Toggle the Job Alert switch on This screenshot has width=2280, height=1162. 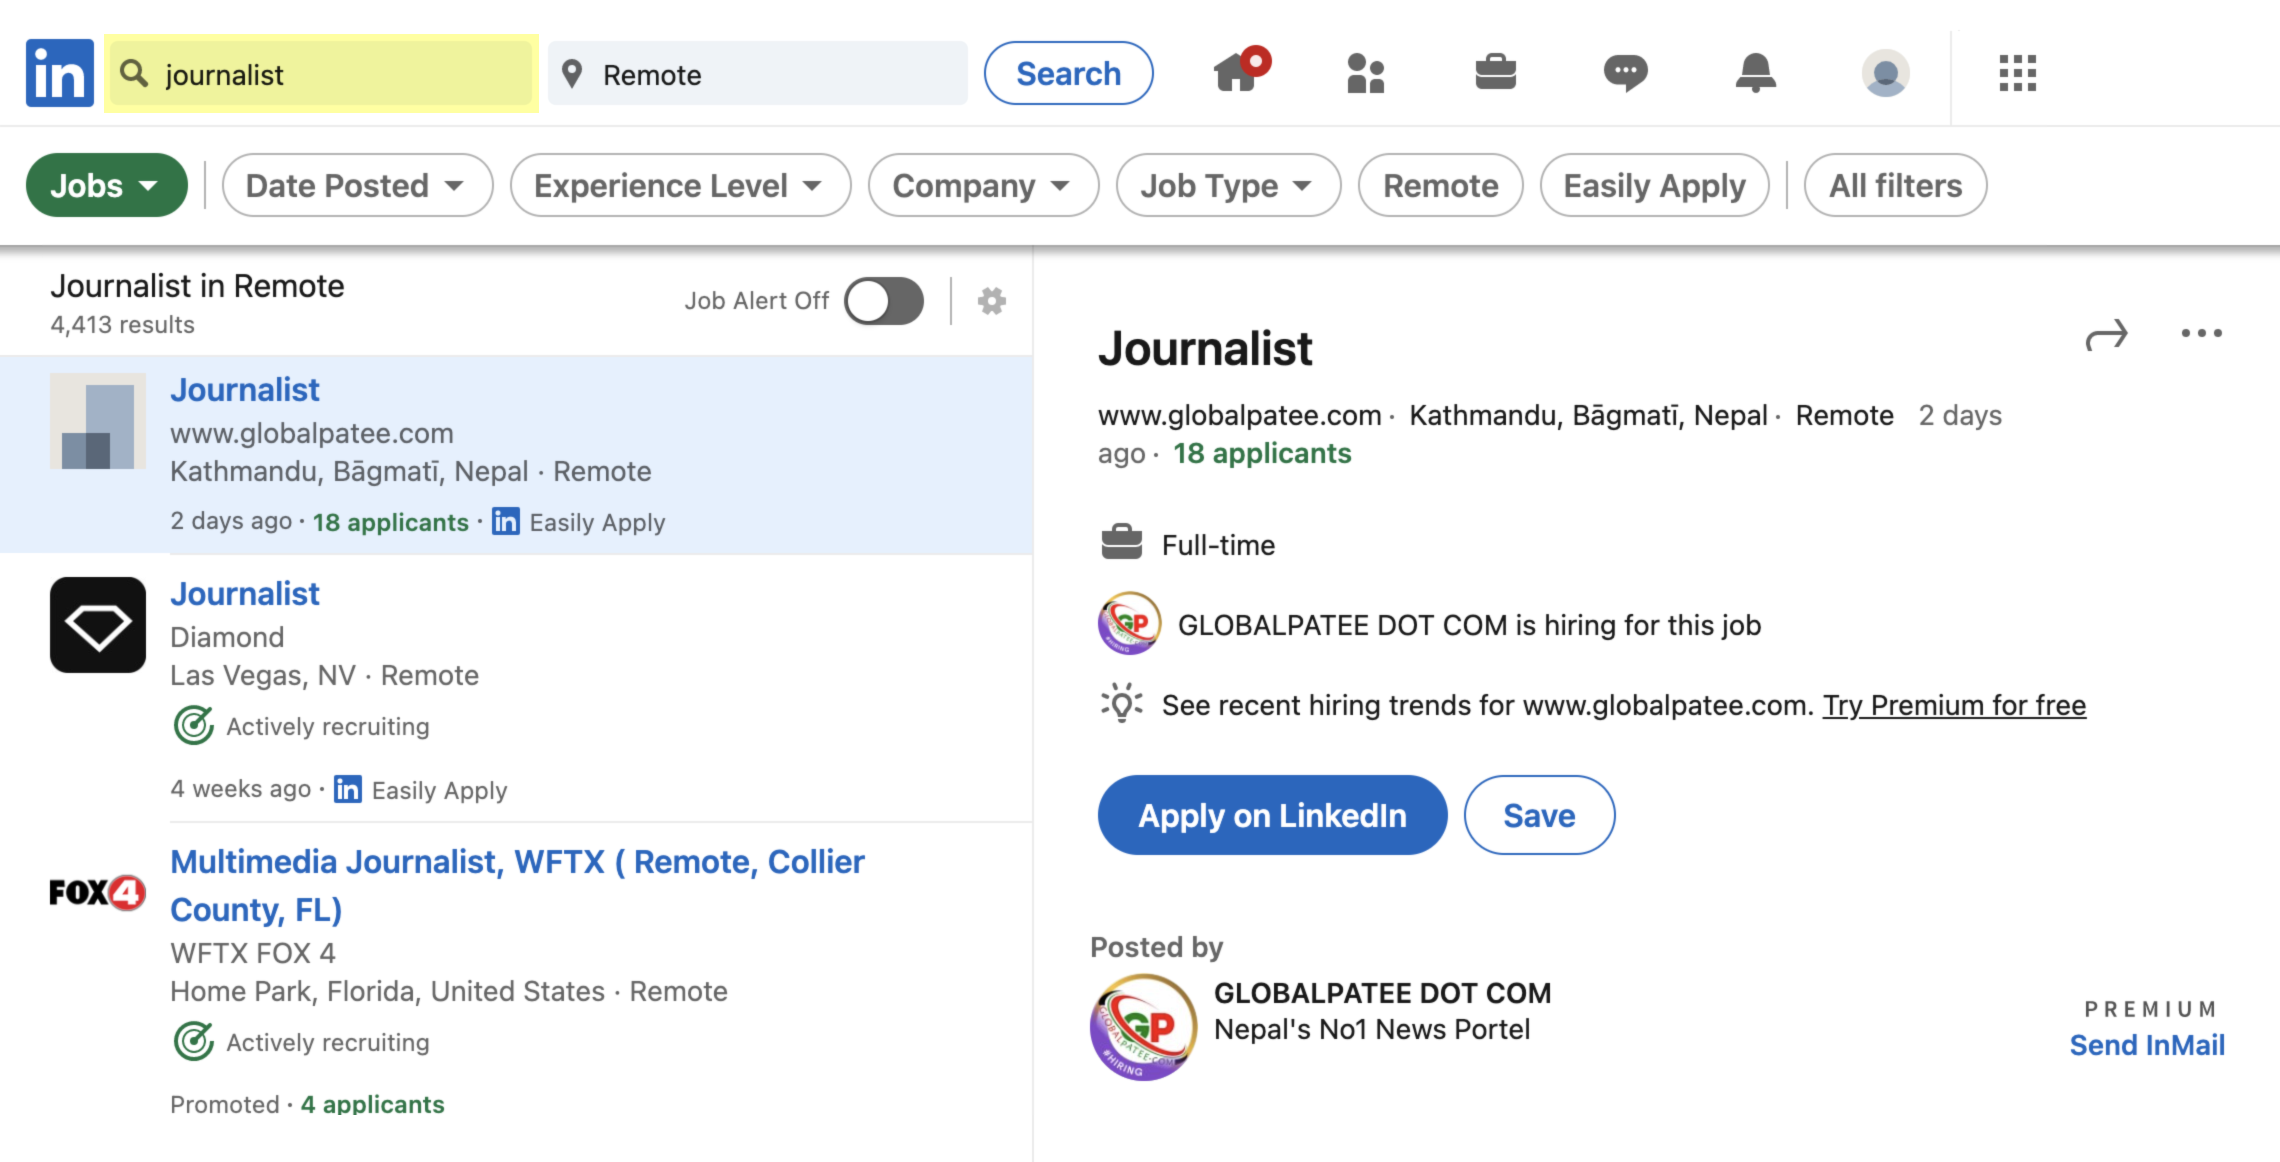[884, 301]
